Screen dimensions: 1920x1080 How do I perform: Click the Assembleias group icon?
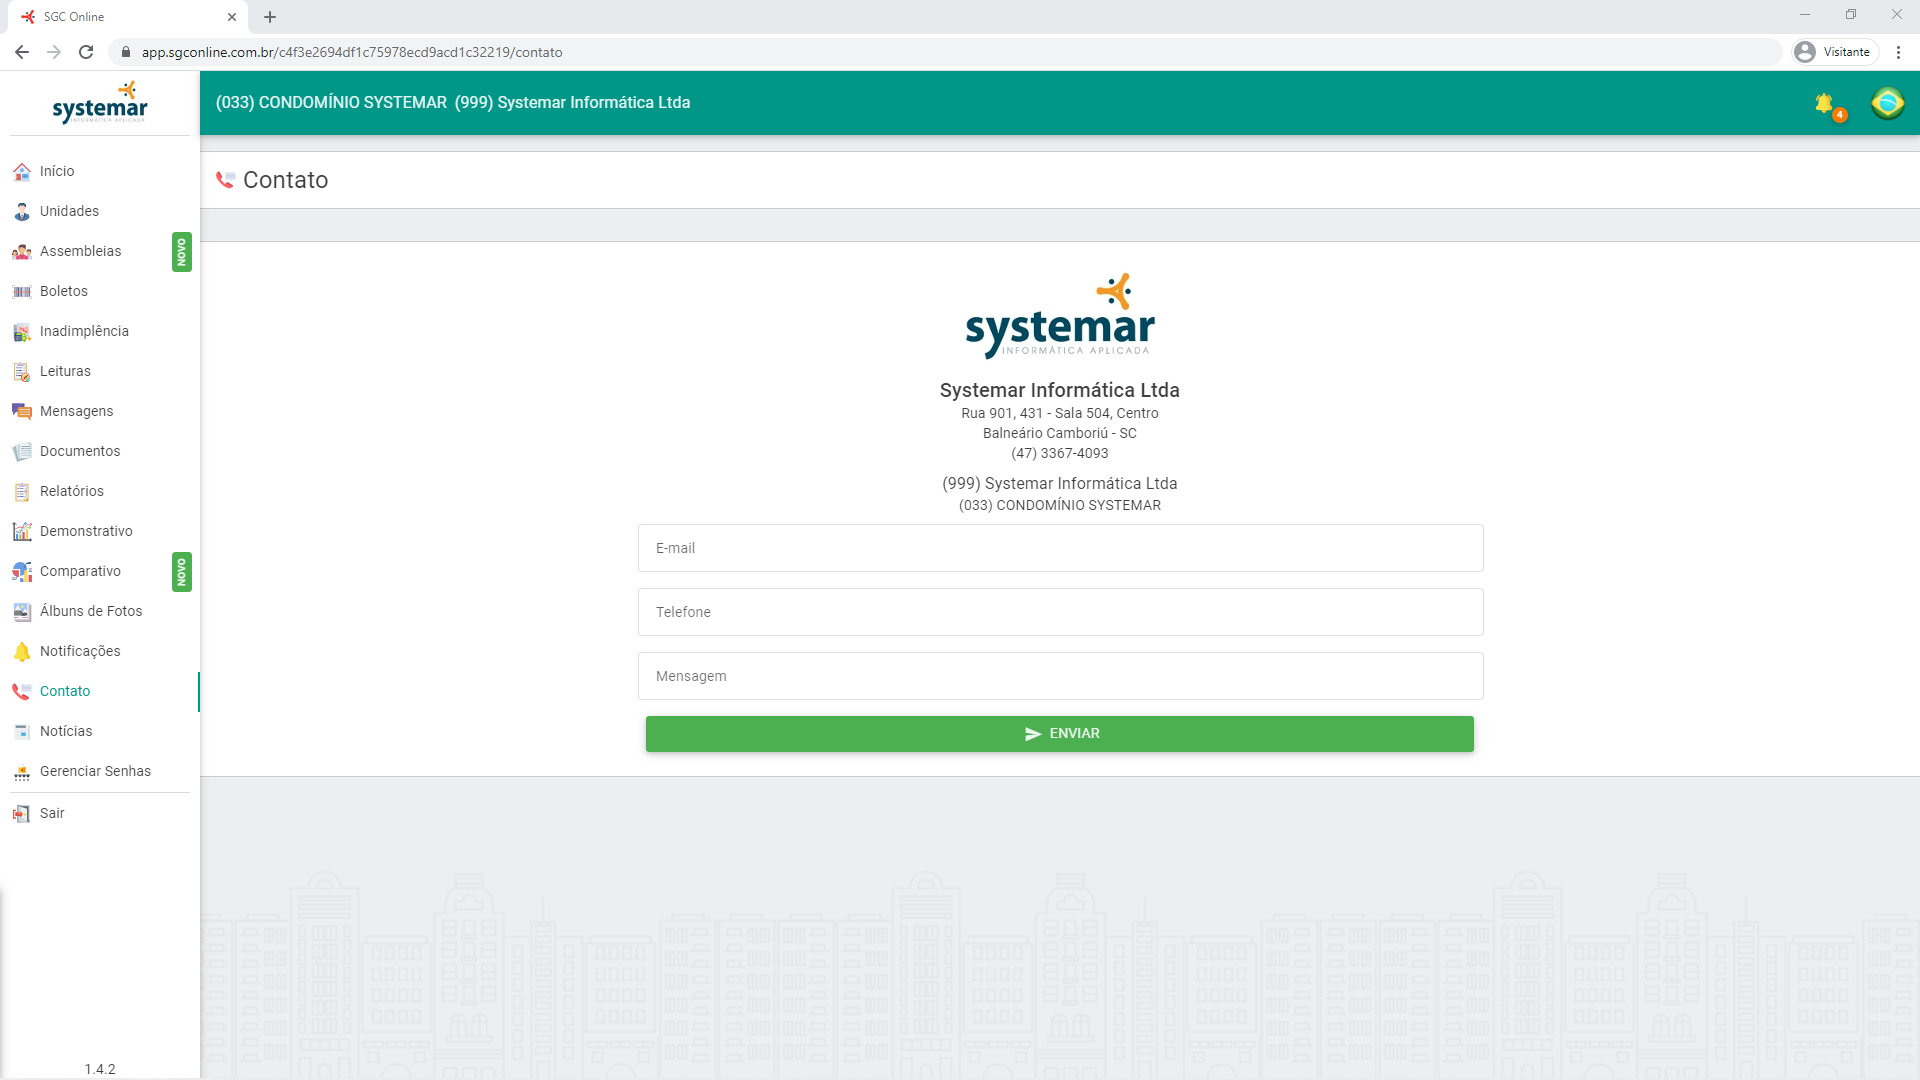point(22,252)
